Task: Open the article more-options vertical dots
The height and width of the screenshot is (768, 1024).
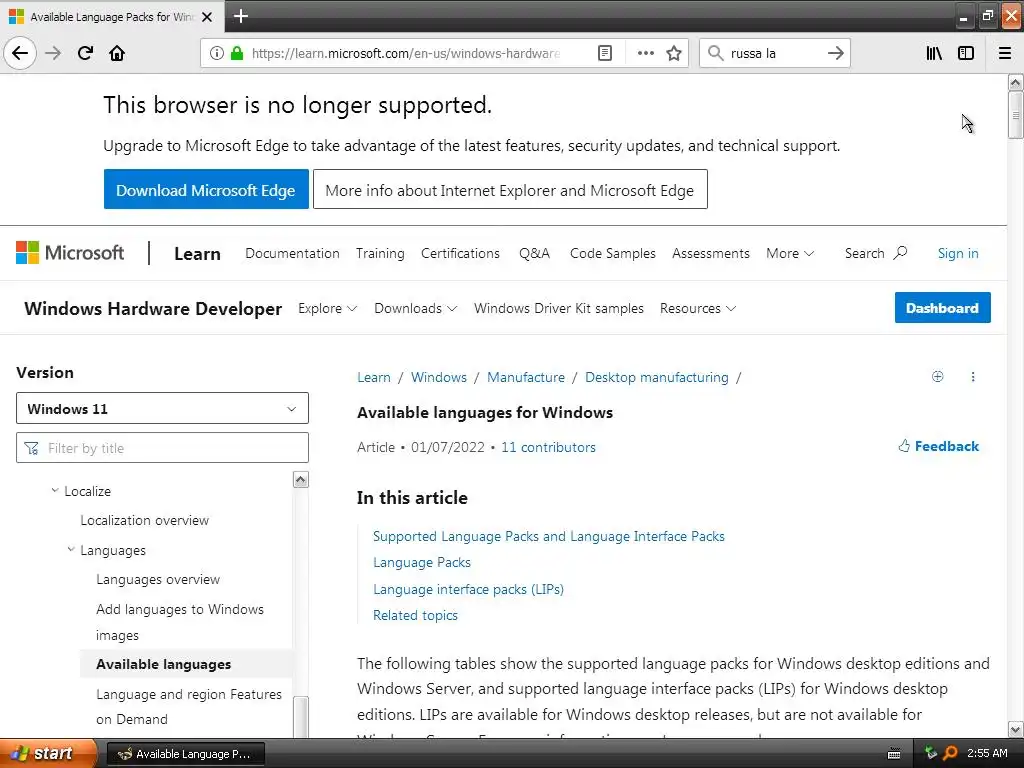Action: pyautogui.click(x=972, y=377)
